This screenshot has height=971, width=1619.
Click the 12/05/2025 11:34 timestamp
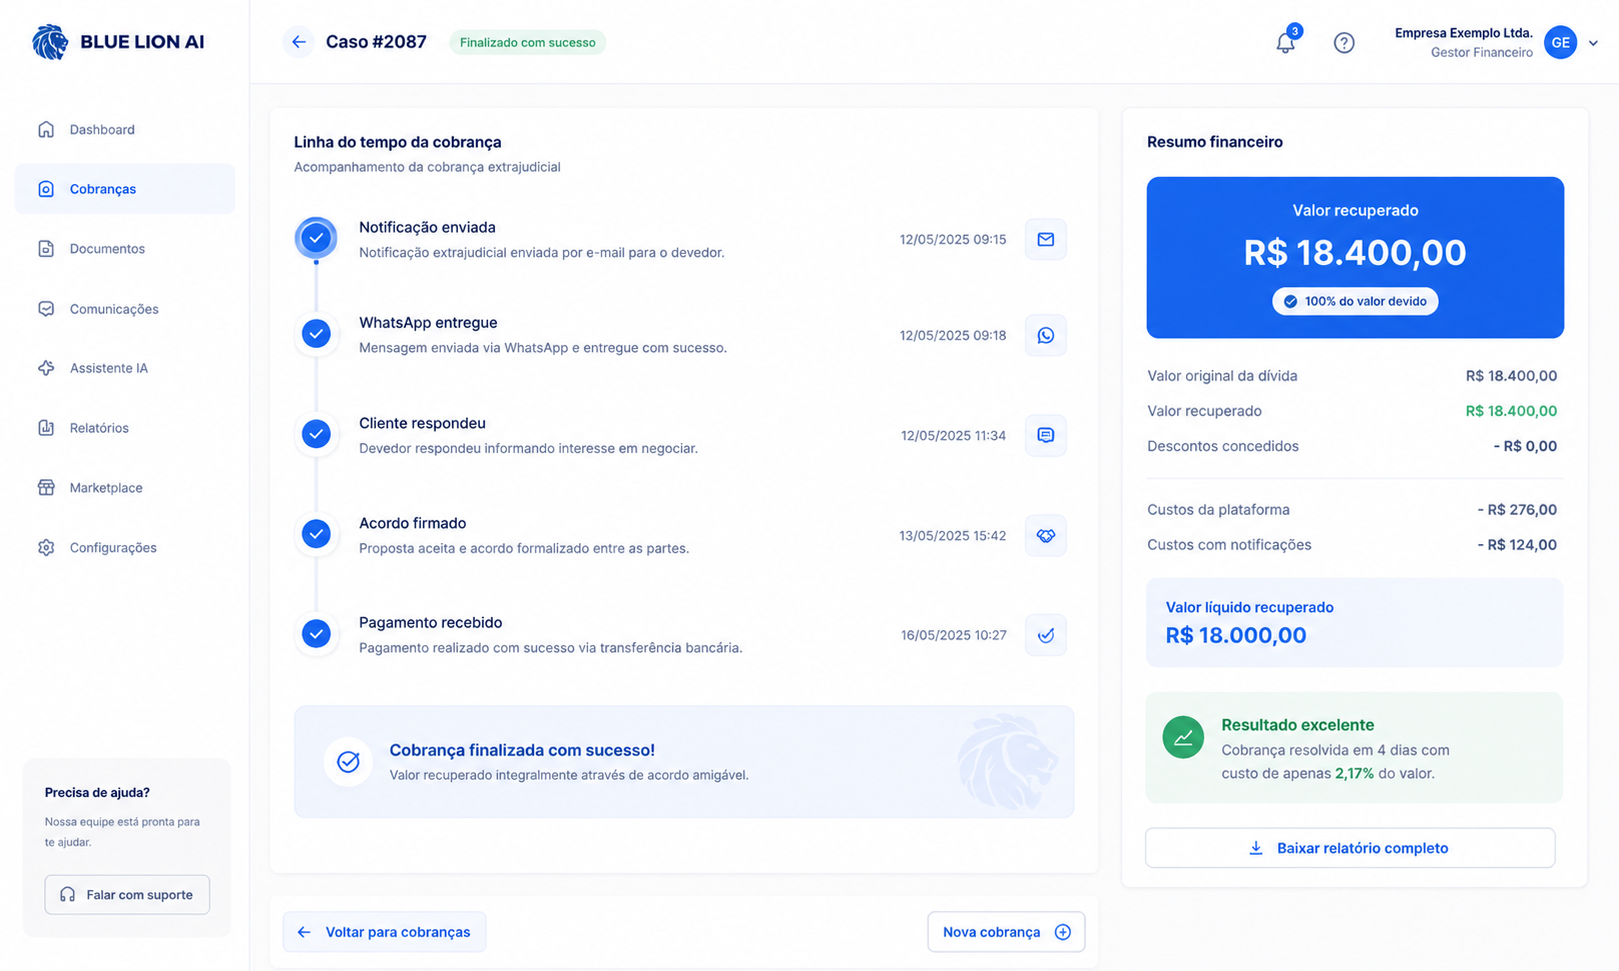(953, 436)
